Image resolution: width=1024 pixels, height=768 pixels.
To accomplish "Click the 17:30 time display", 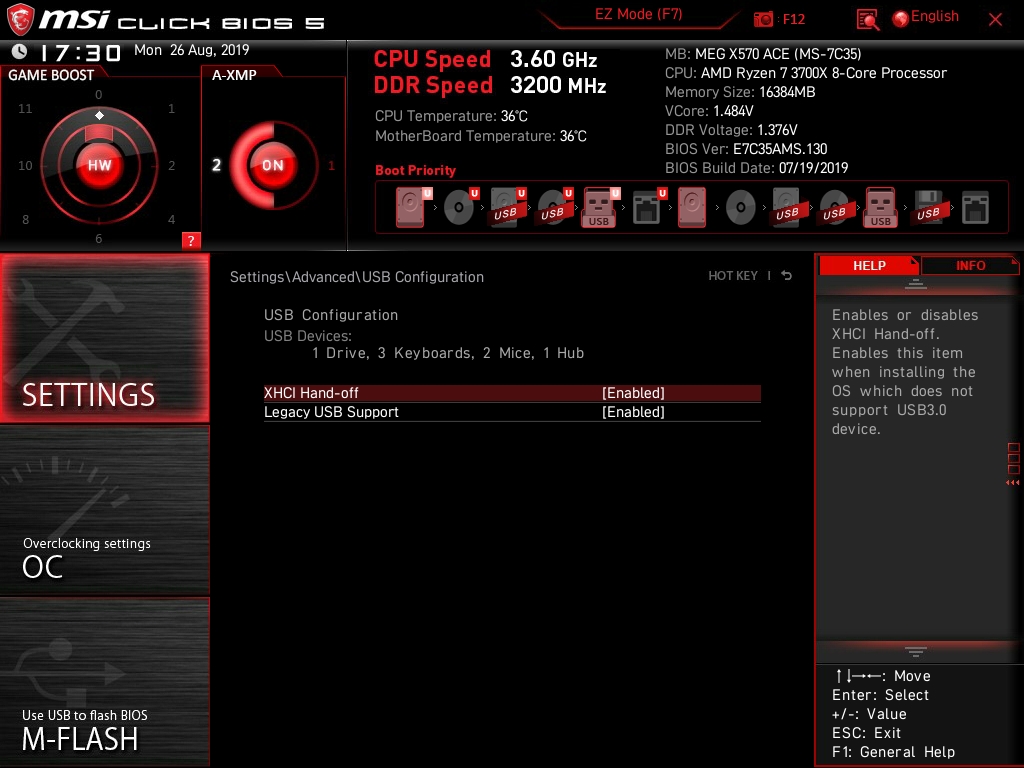I will click(80, 52).
